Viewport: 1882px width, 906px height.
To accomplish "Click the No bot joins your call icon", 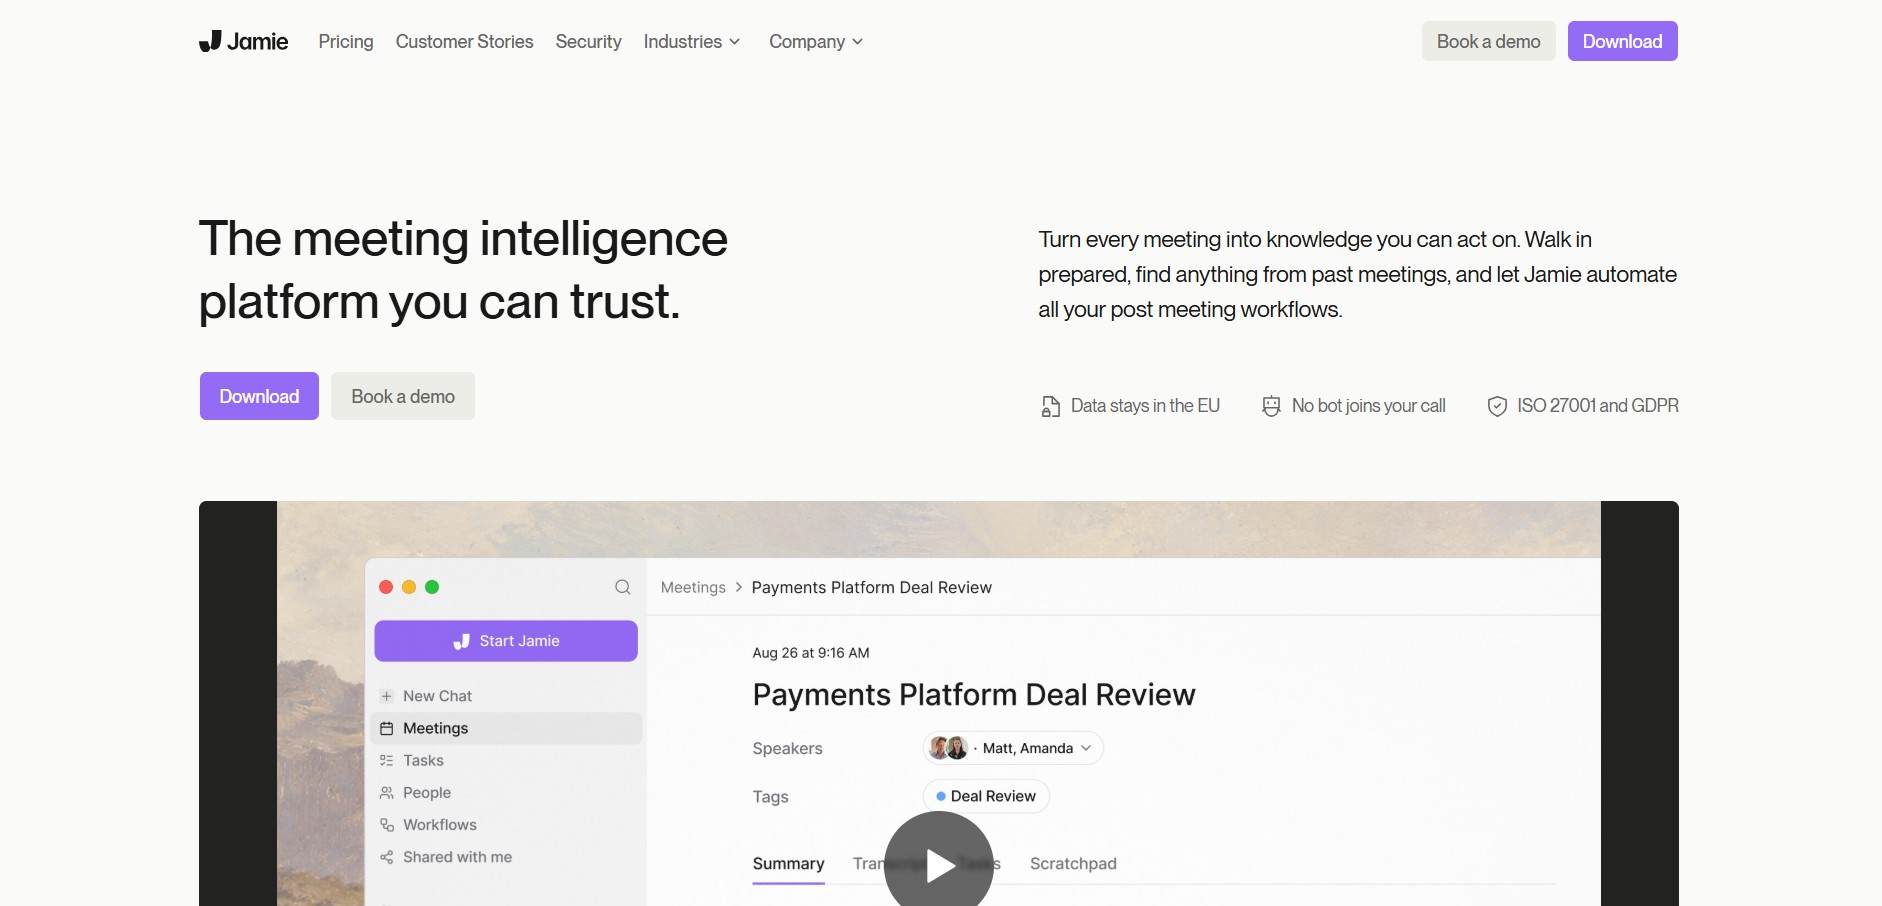I will [x=1271, y=406].
